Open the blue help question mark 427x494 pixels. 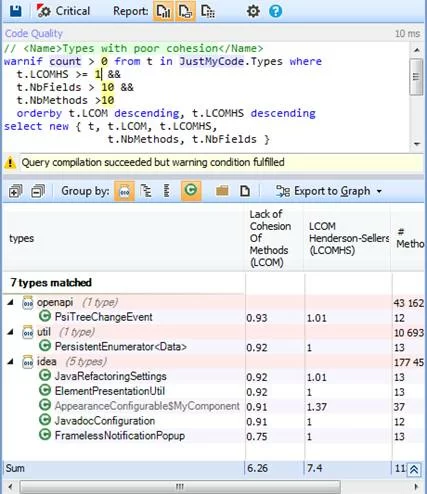click(x=275, y=11)
